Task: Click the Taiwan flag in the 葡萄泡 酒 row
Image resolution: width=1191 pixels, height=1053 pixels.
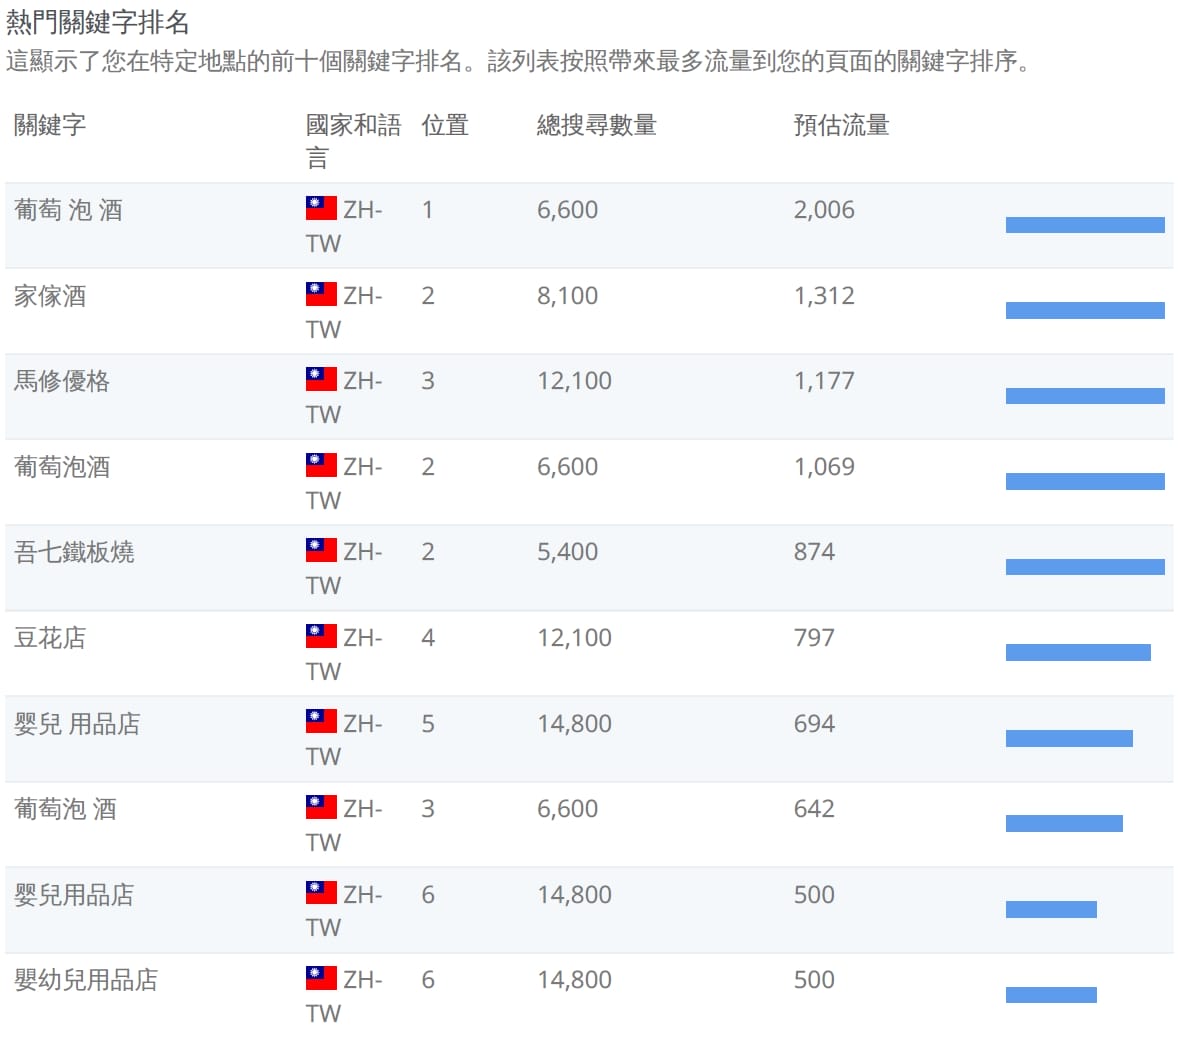Action: (x=321, y=807)
